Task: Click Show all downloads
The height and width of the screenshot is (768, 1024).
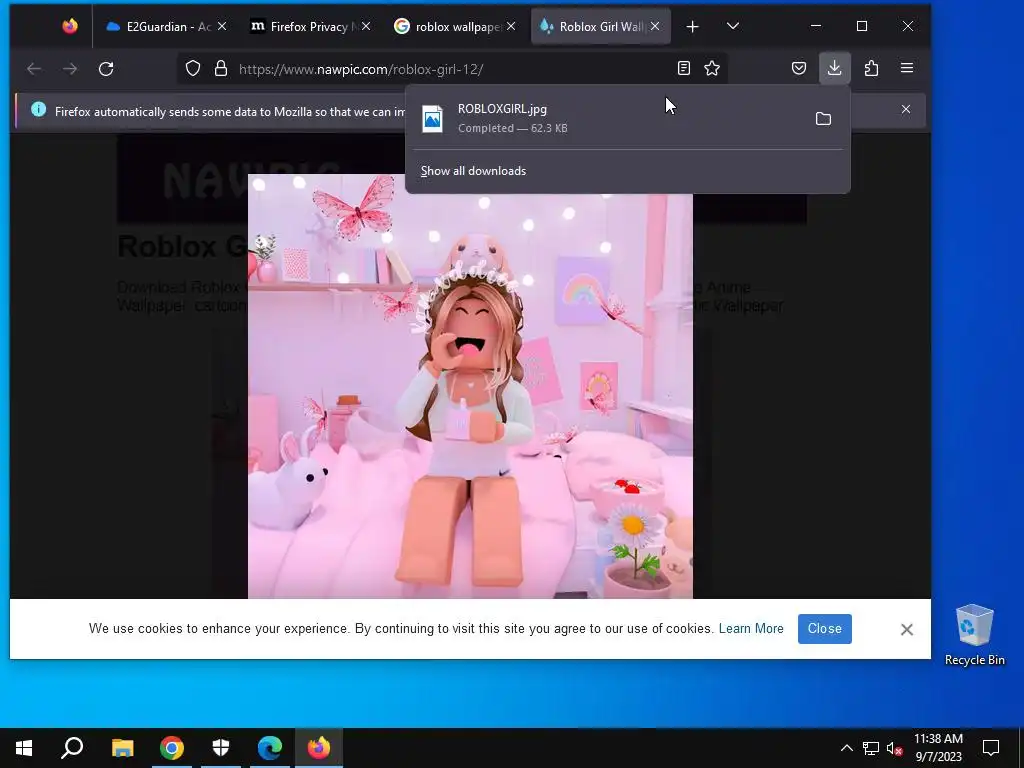Action: [473, 171]
